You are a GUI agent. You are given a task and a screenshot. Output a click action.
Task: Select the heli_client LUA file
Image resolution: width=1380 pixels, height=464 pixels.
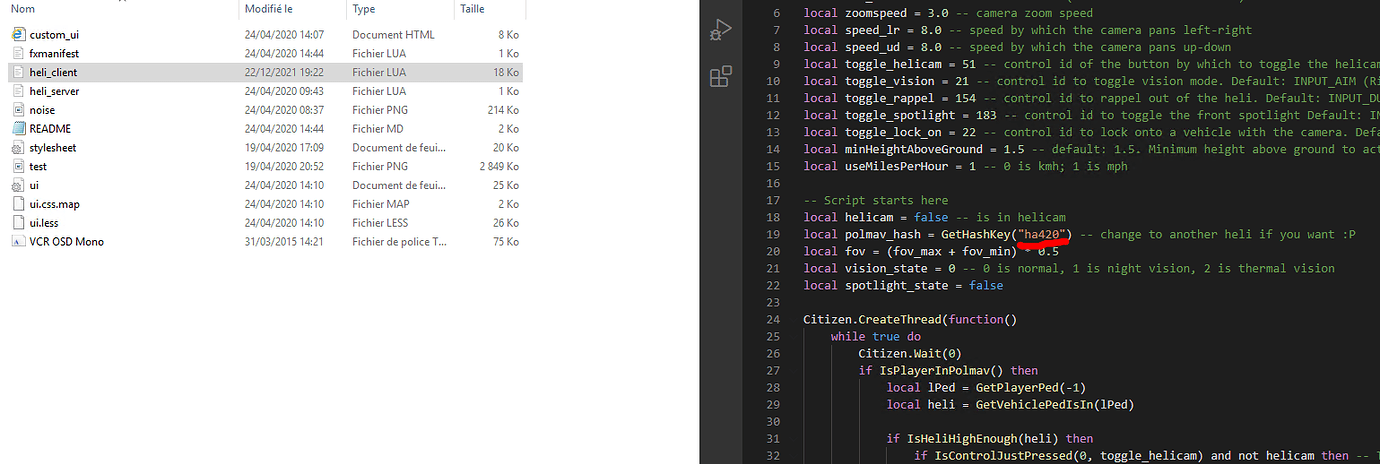53,72
